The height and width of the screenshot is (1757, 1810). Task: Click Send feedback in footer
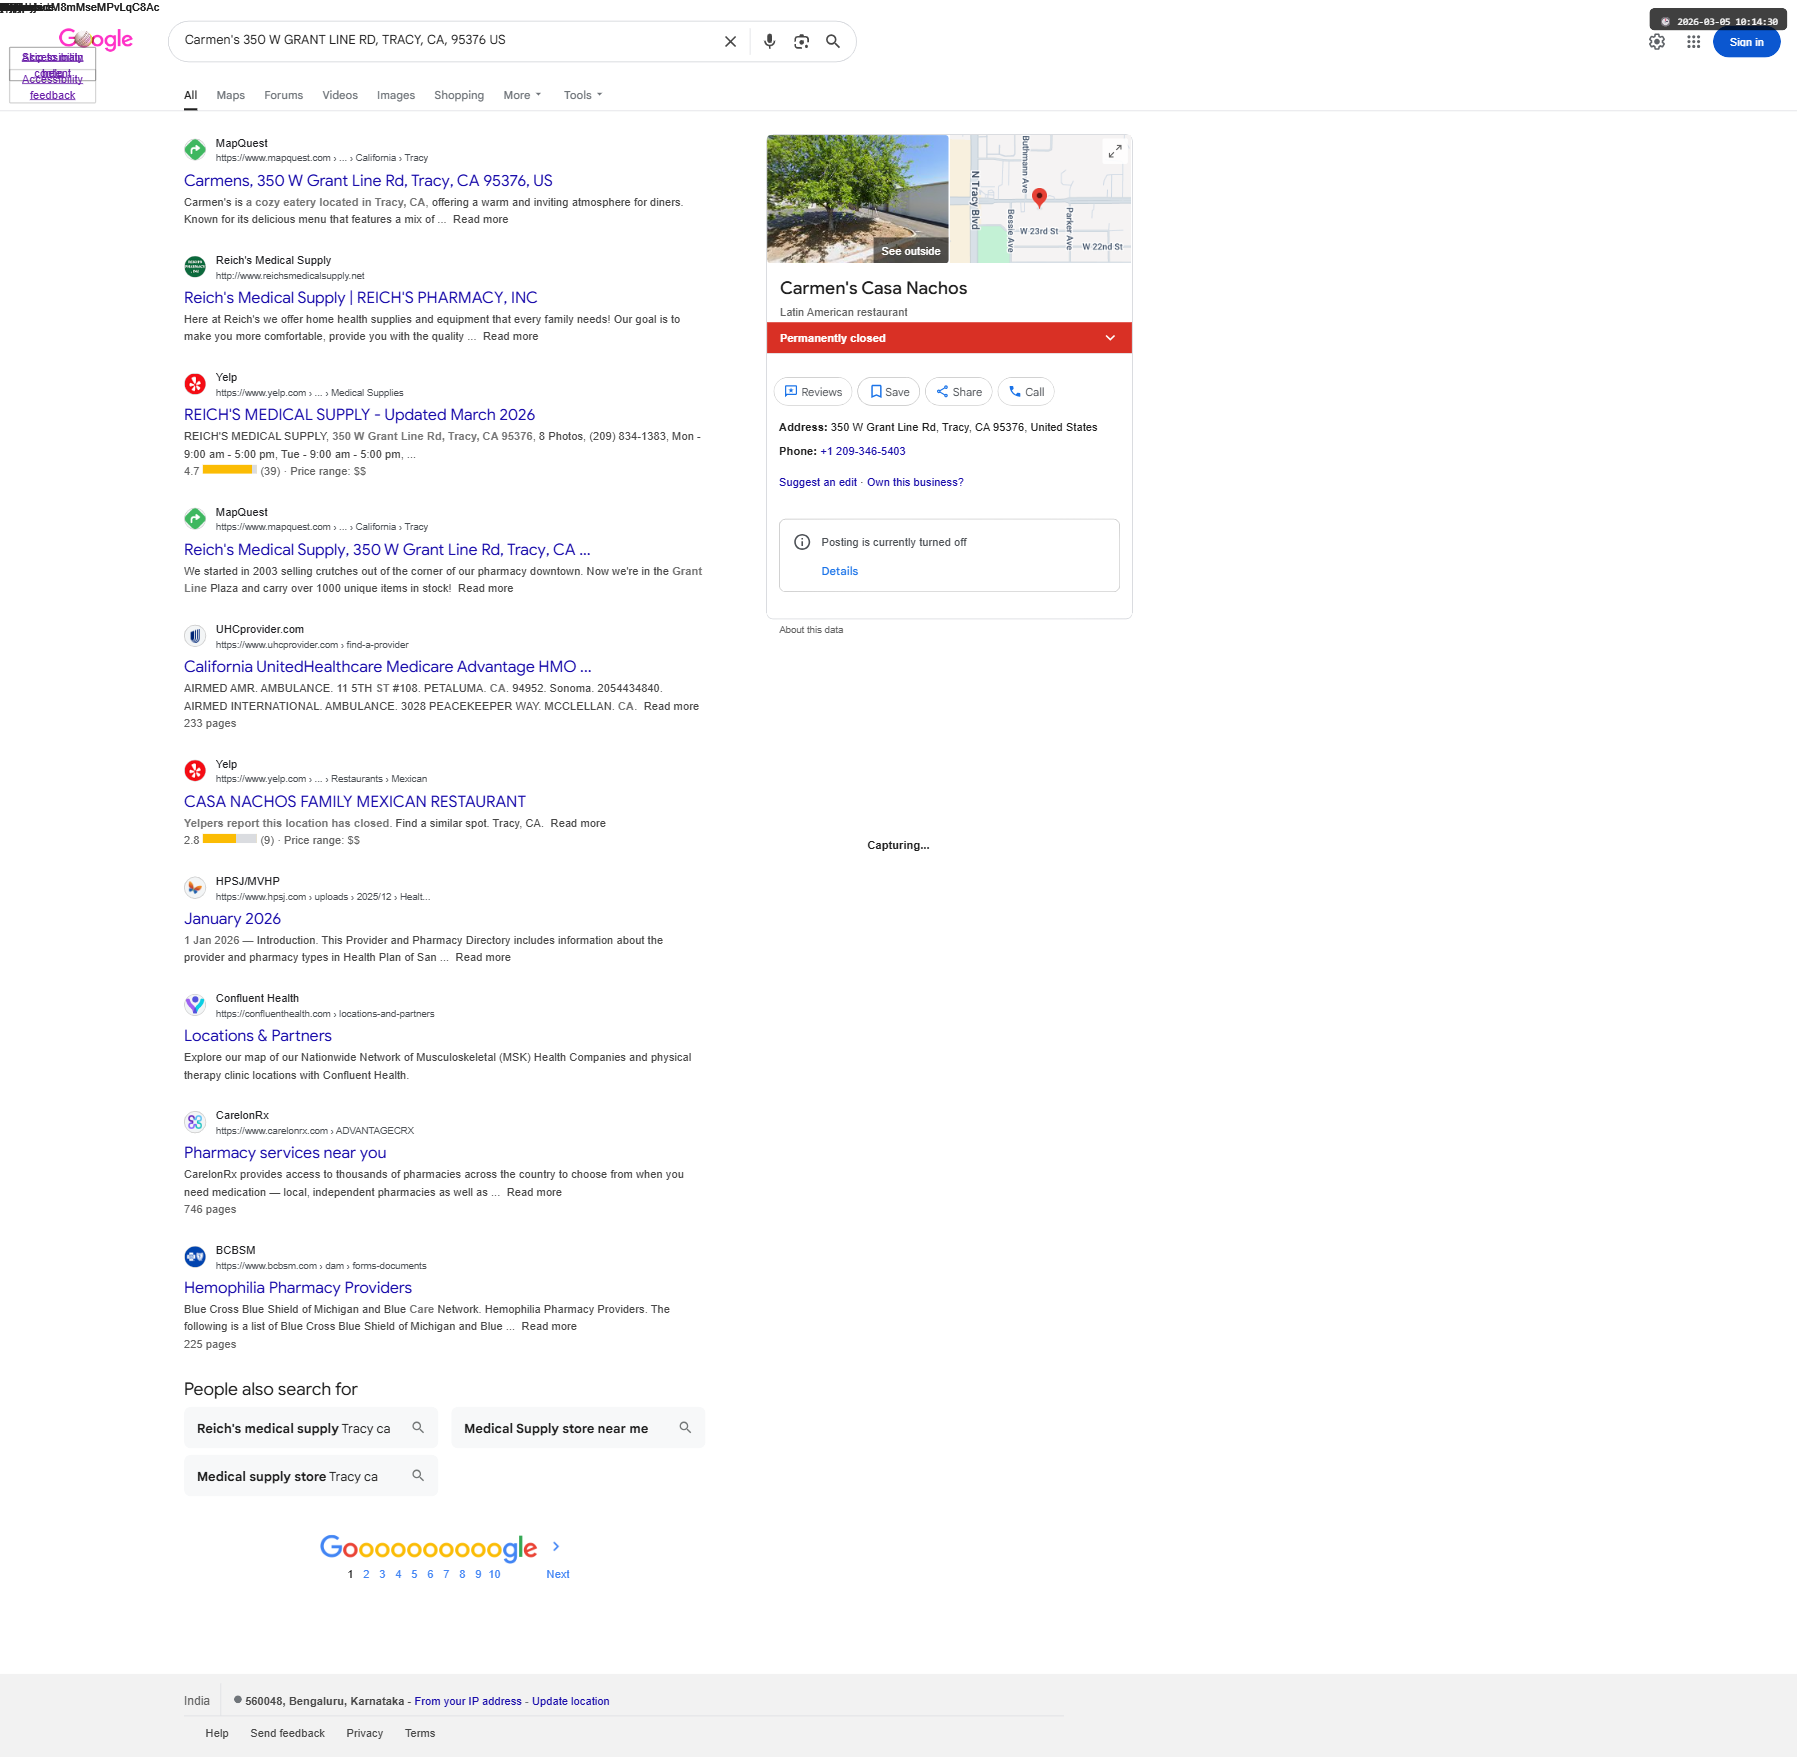pos(288,1733)
